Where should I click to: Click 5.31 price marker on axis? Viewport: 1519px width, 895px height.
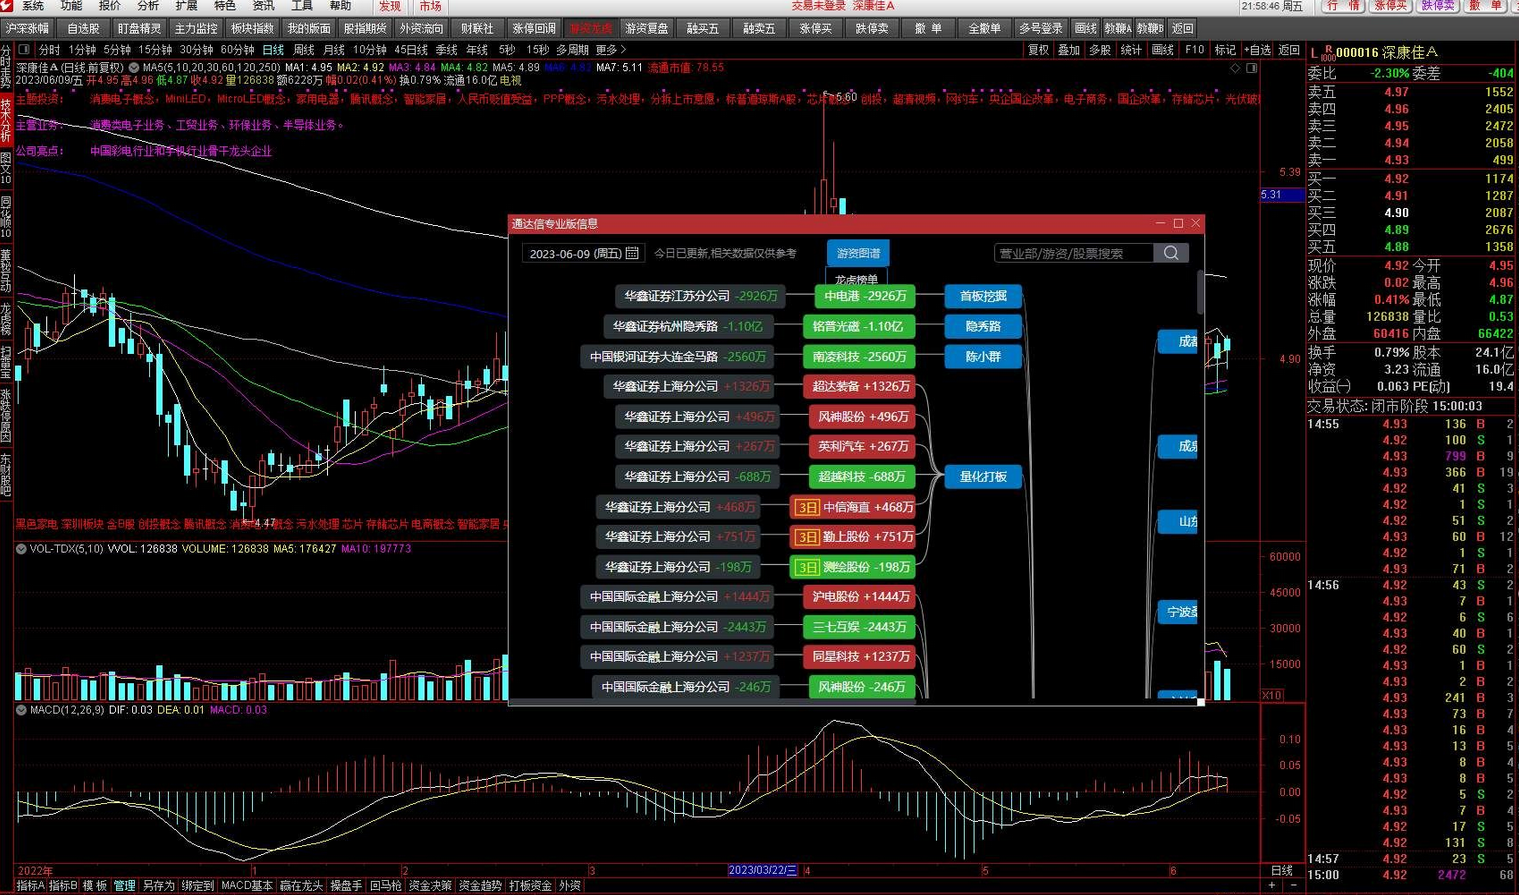click(1283, 195)
